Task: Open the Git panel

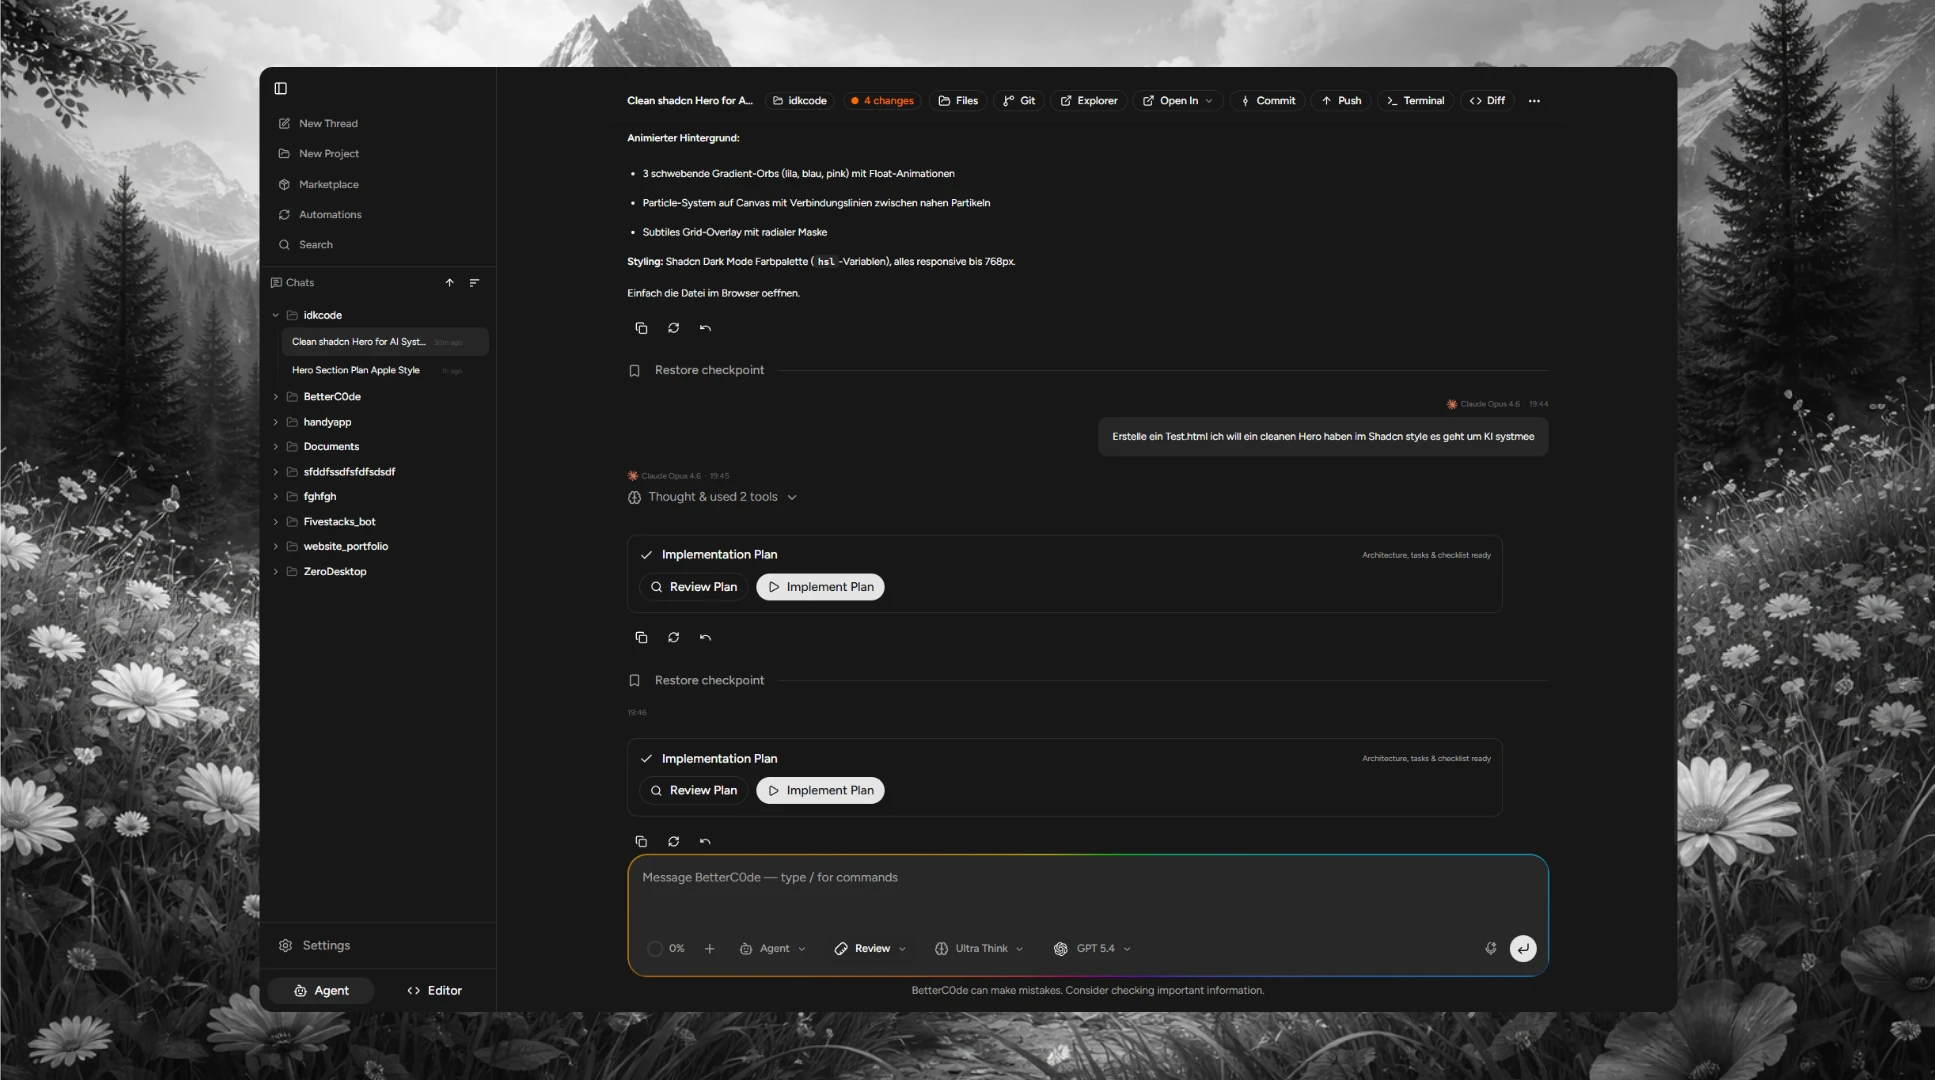Action: pos(1018,100)
